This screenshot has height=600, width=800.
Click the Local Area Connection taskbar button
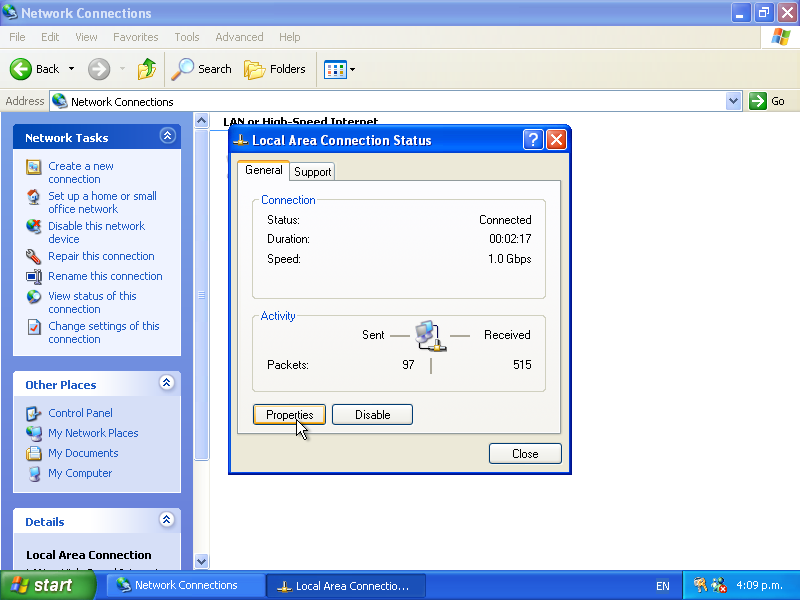[x=346, y=586]
